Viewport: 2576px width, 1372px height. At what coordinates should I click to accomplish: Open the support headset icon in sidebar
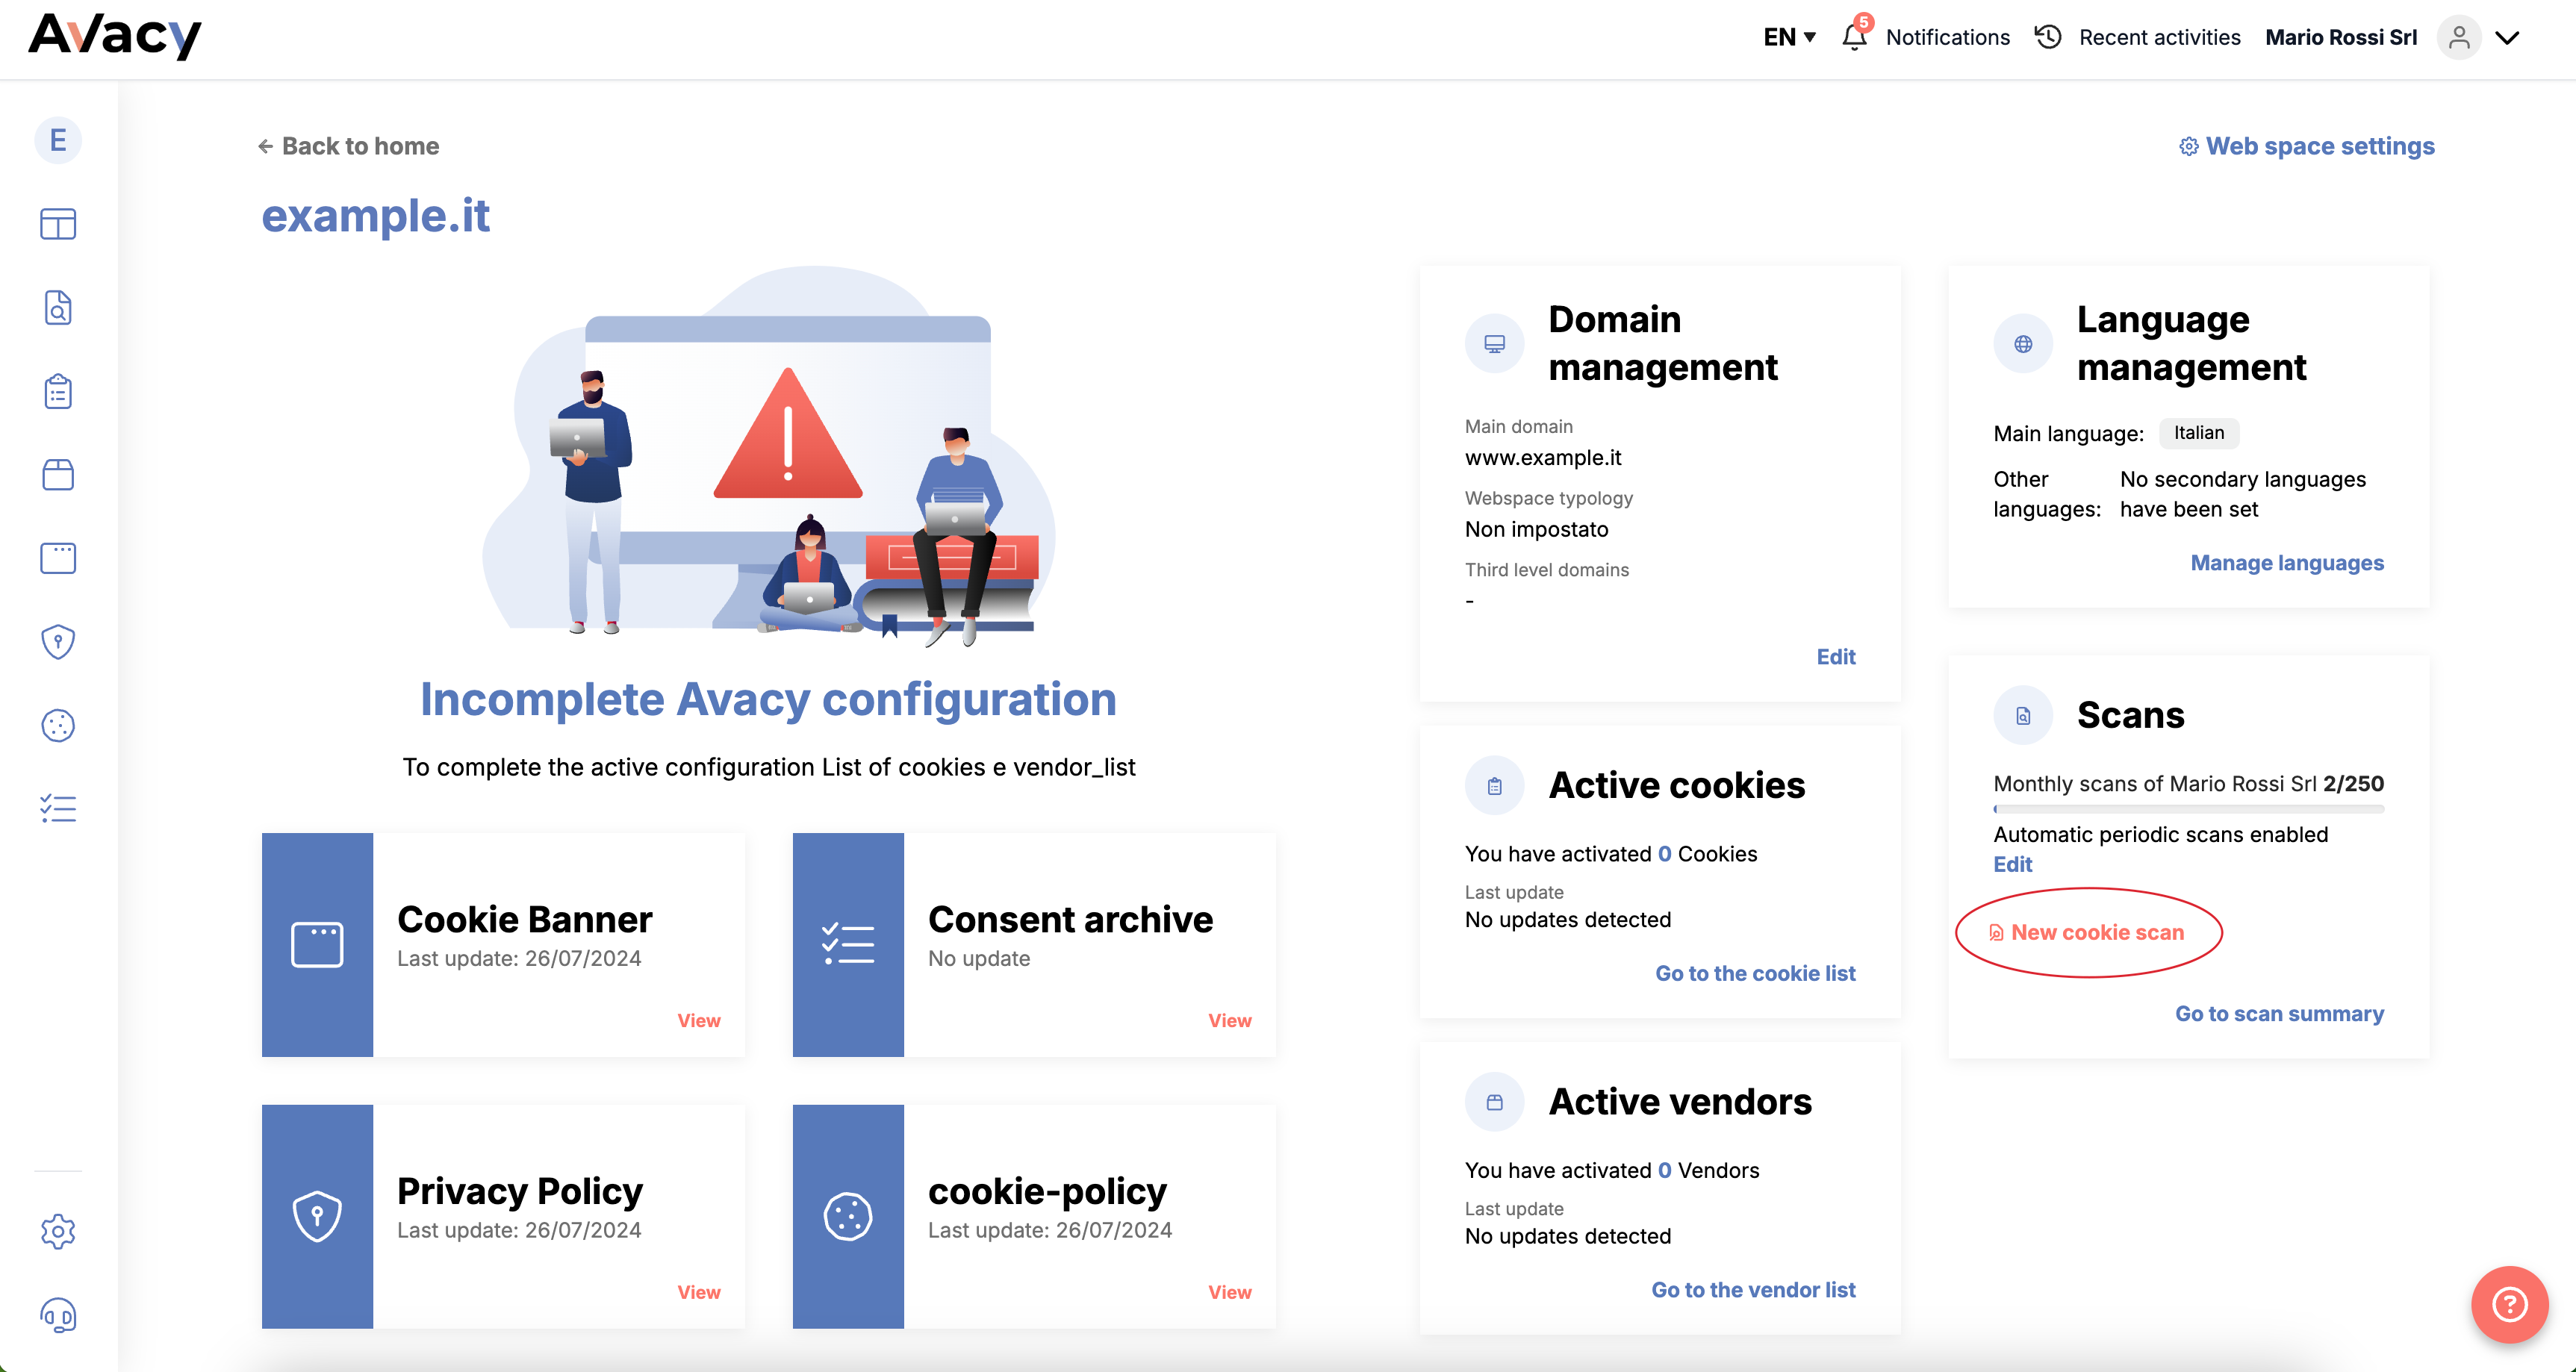(x=58, y=1315)
